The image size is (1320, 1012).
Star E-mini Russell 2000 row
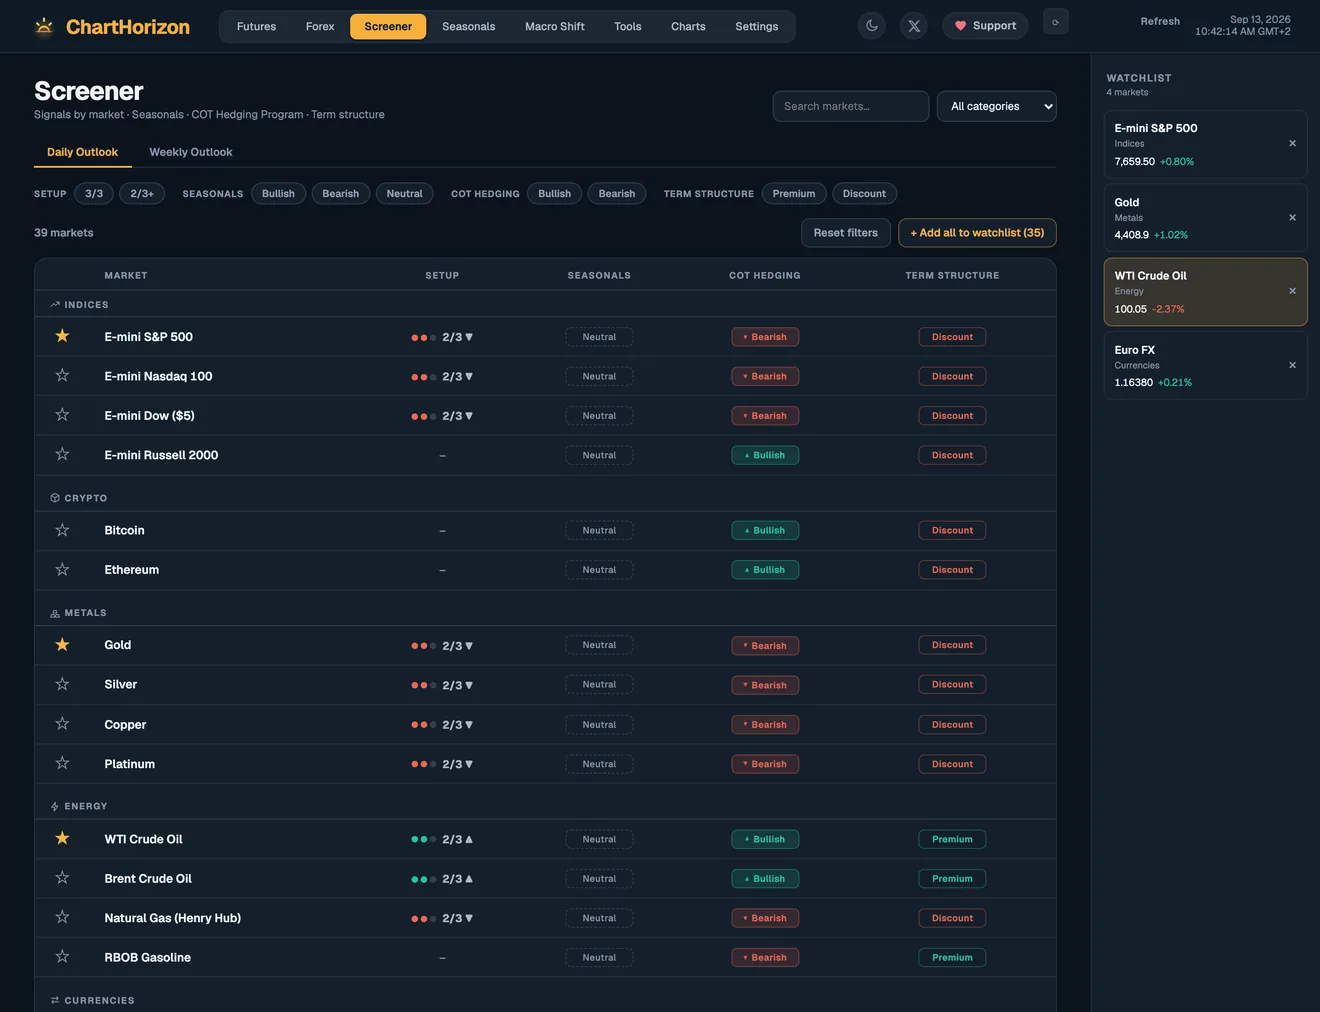pos(62,455)
